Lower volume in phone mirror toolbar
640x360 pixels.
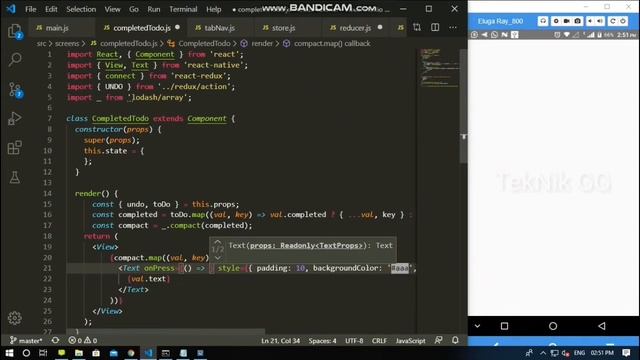pyautogui.click(x=590, y=21)
